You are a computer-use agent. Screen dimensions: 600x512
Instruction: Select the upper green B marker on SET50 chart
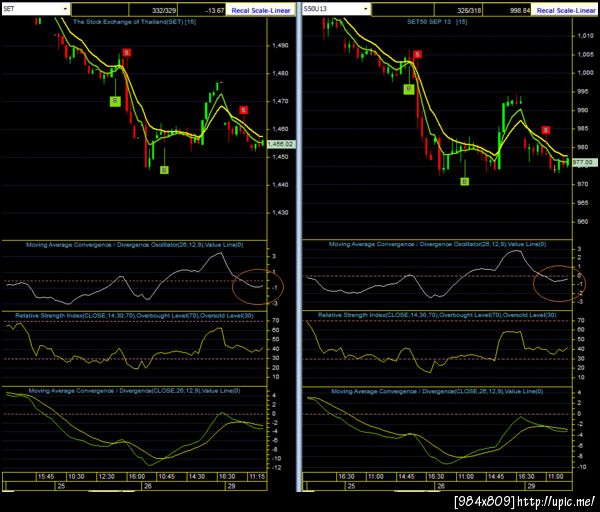(409, 89)
